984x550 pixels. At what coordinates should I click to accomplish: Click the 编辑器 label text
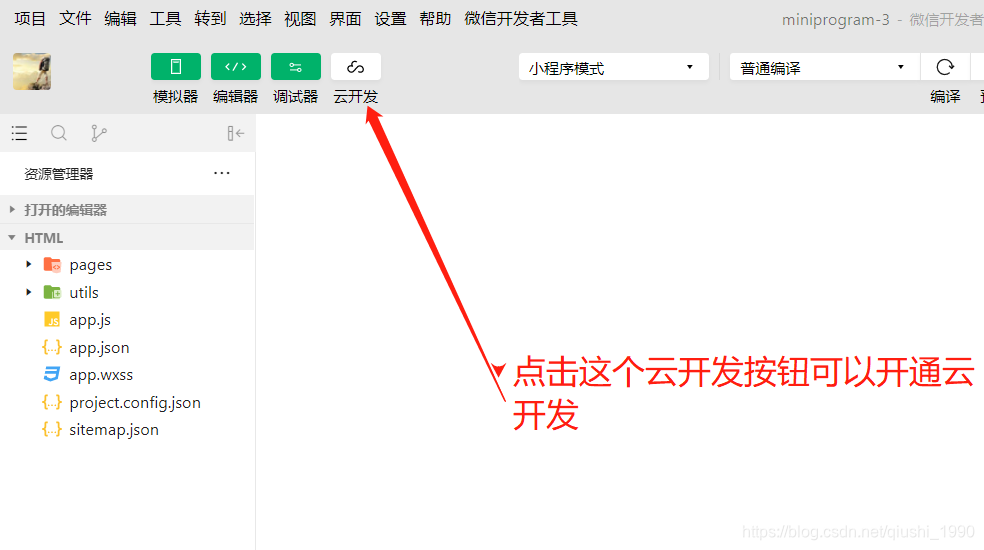pos(236,97)
